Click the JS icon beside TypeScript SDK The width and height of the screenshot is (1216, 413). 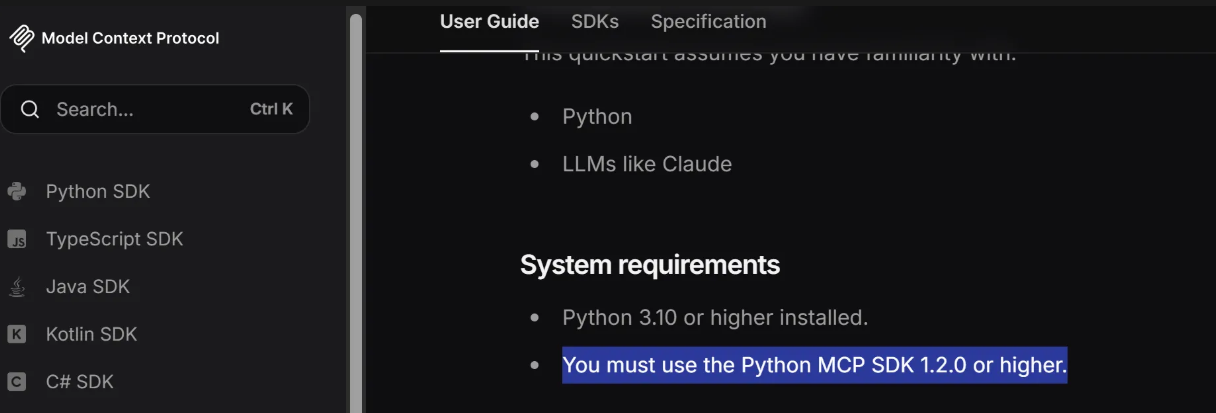click(x=16, y=239)
